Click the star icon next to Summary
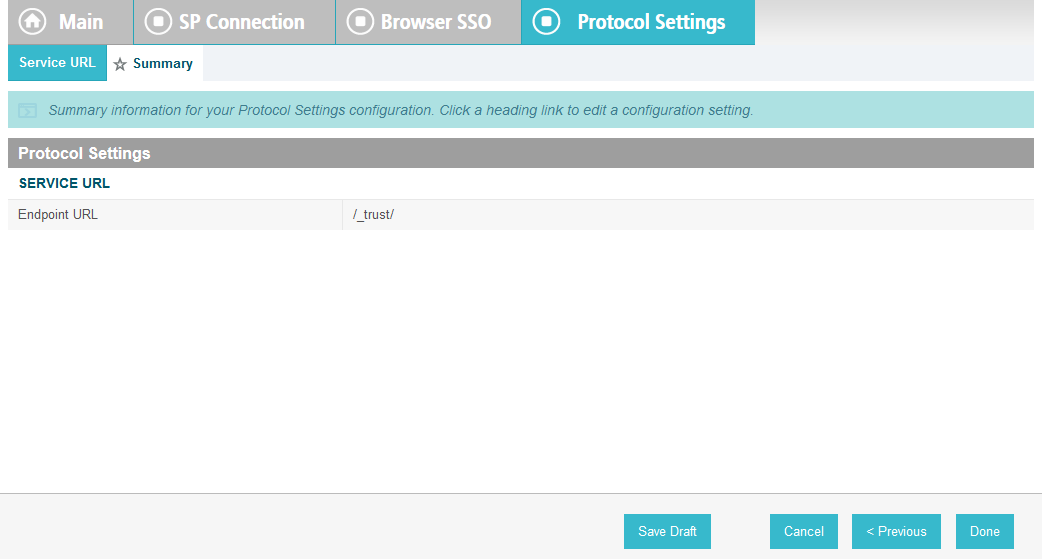This screenshot has width=1042, height=559. click(120, 64)
